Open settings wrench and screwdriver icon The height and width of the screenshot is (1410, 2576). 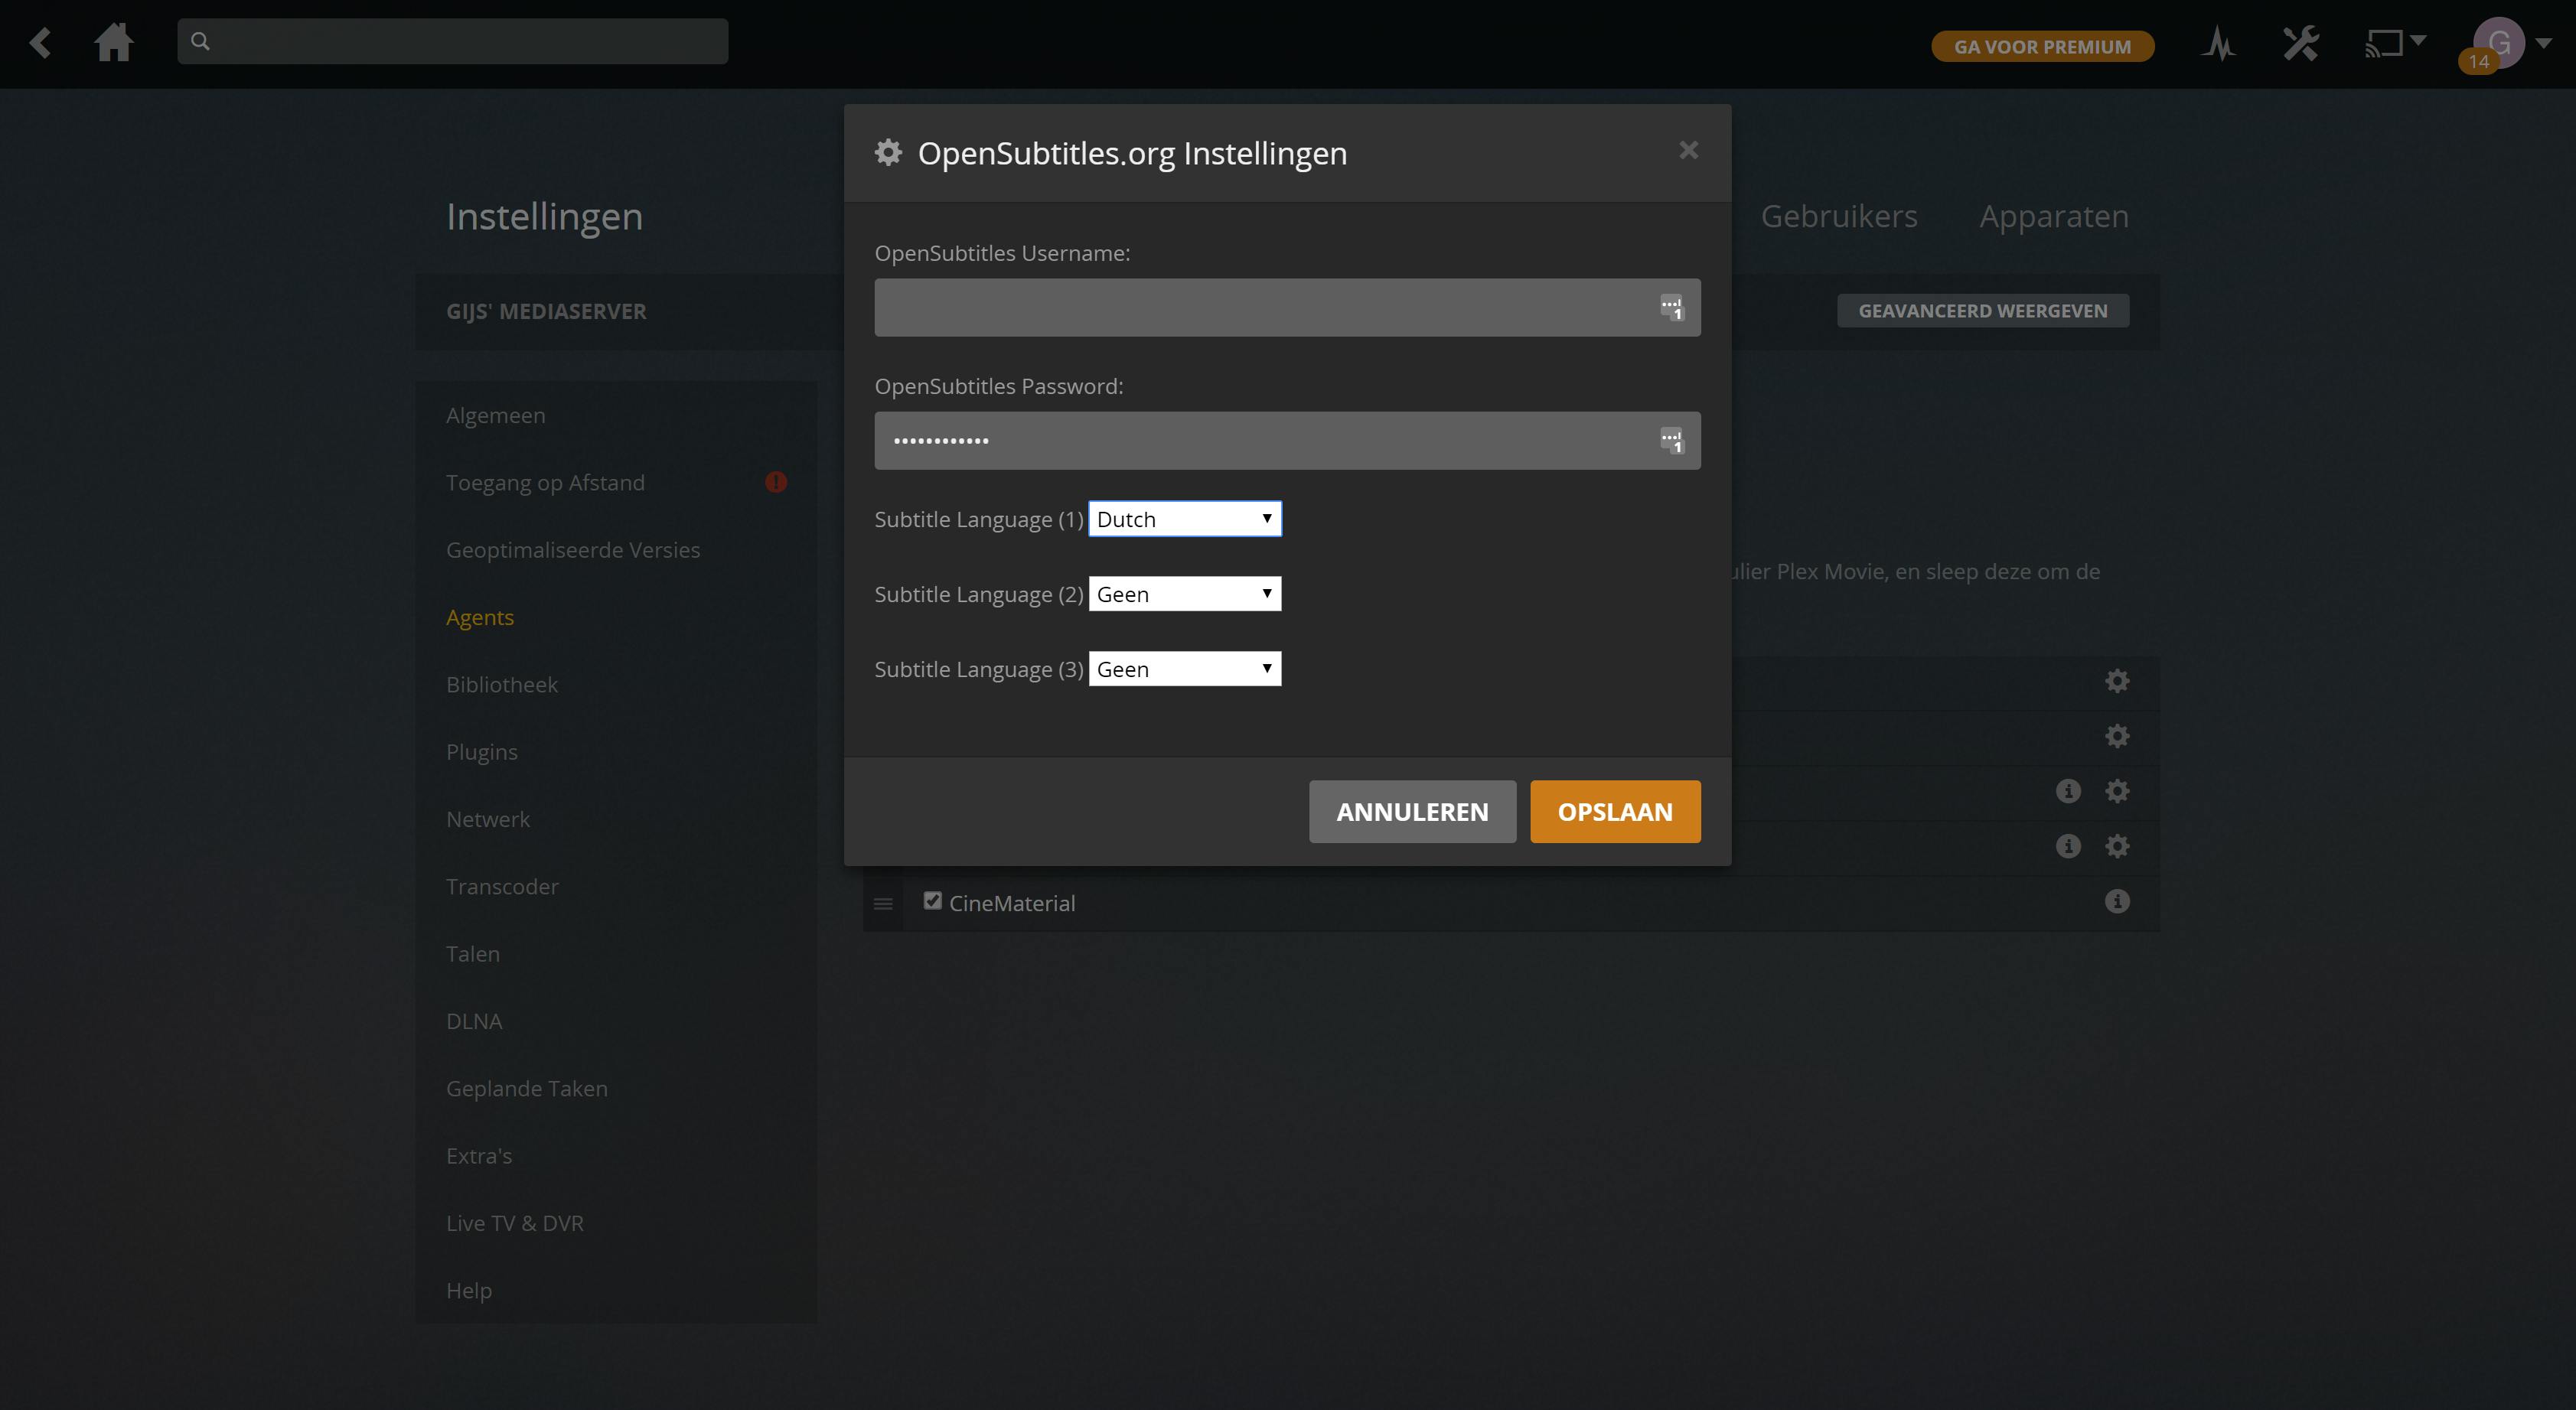point(2300,44)
